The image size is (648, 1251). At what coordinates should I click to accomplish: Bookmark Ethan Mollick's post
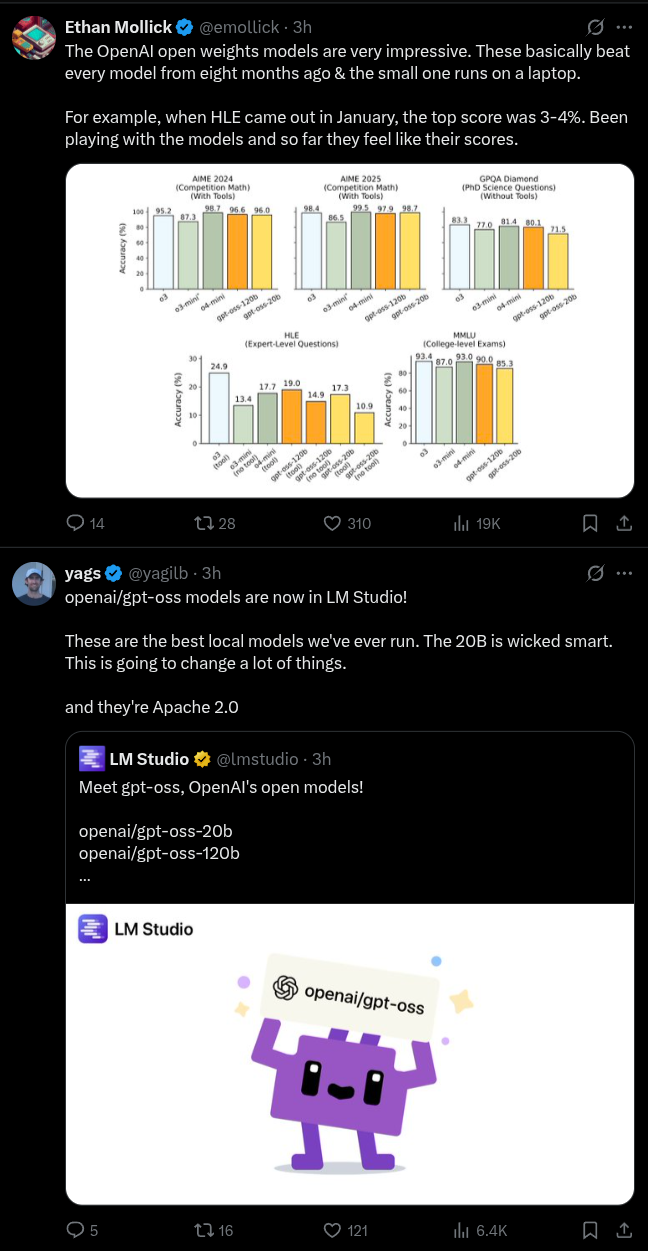[x=590, y=523]
